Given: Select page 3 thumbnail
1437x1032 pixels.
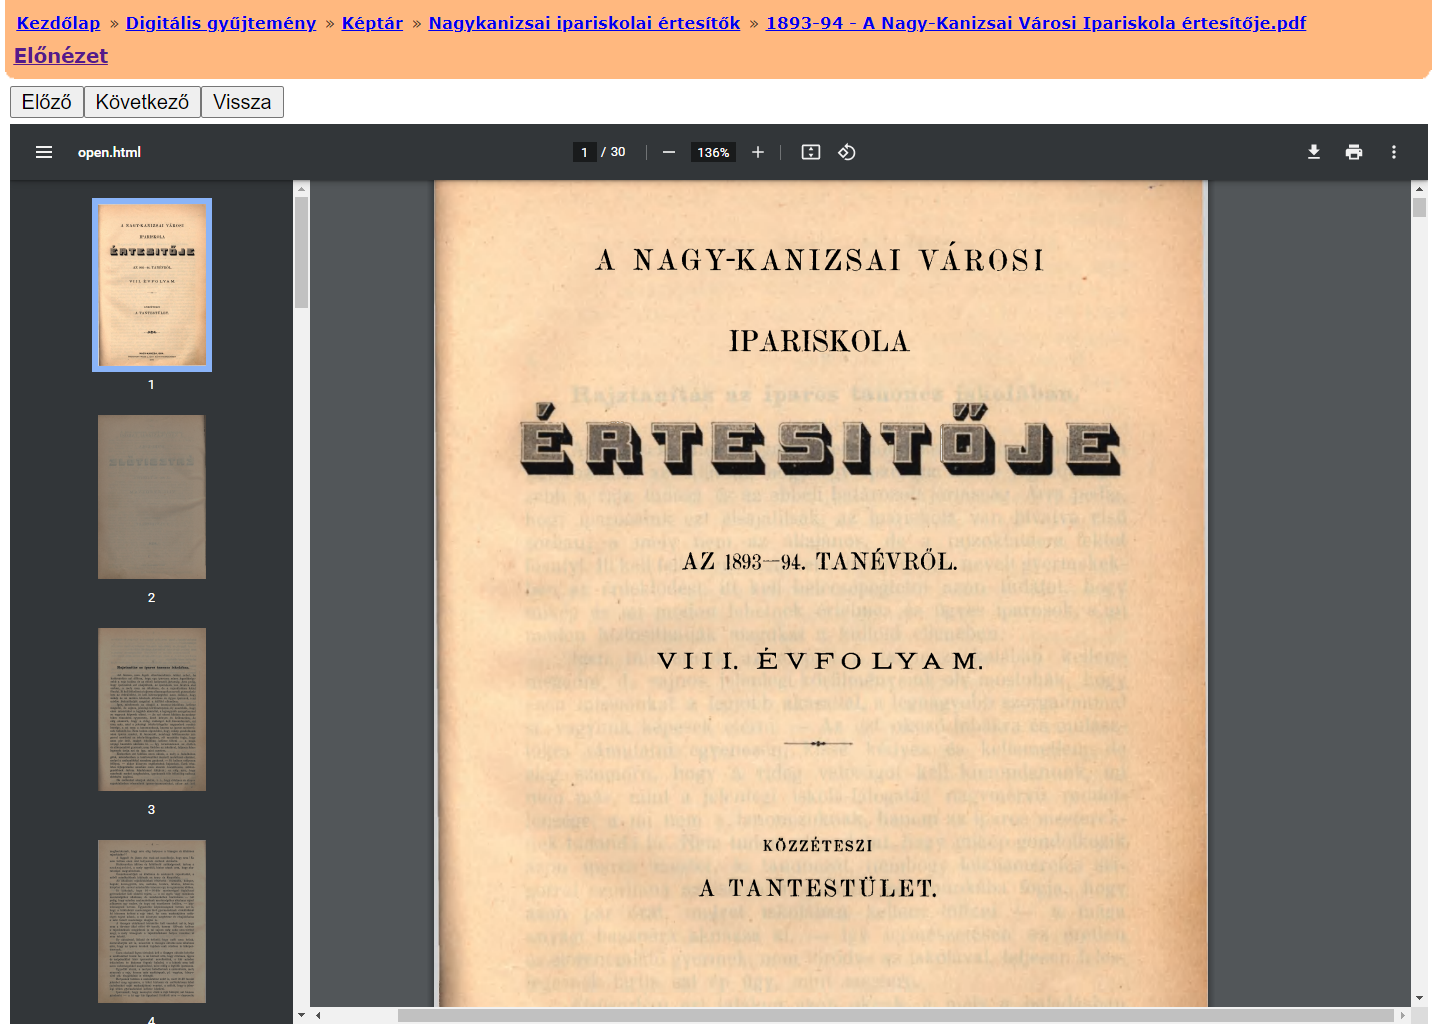Looking at the screenshot, I should [x=152, y=710].
